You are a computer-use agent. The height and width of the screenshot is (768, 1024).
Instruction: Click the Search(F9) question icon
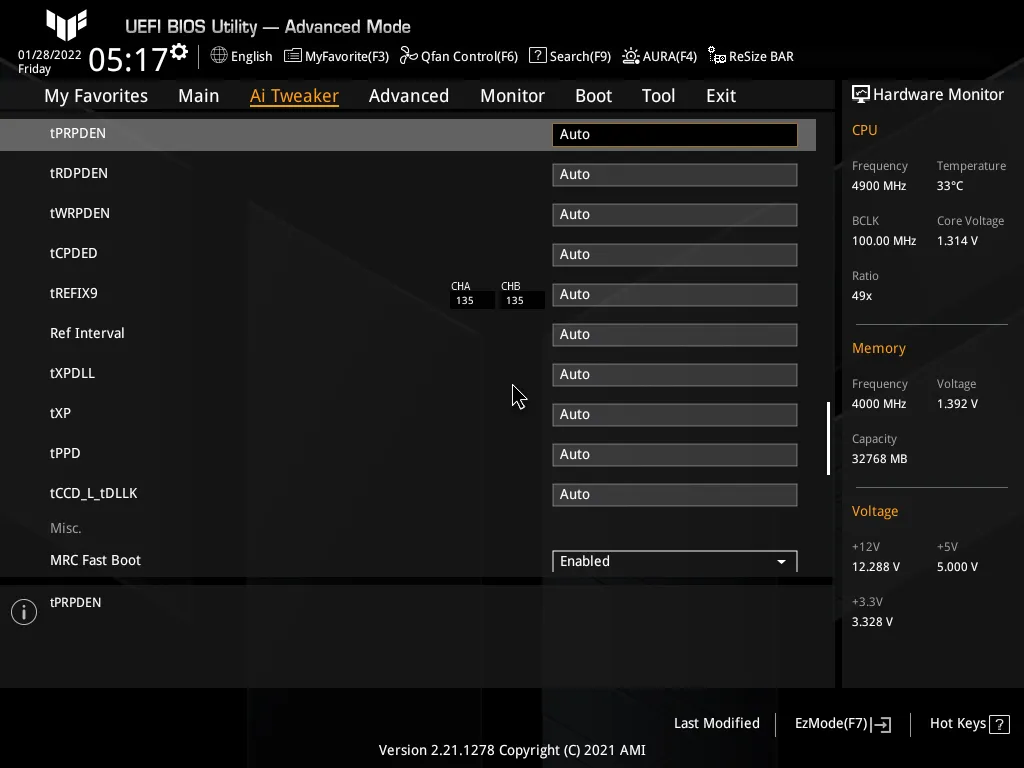[x=537, y=56]
